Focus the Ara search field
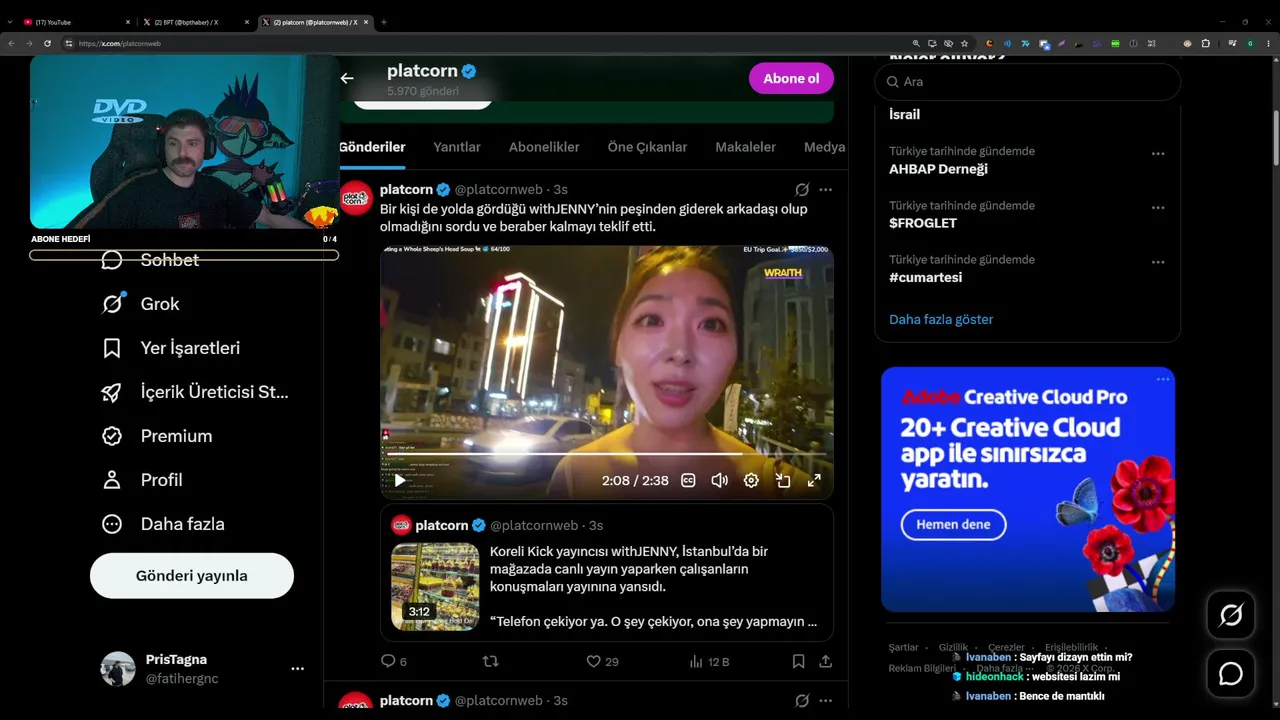 (x=1028, y=82)
